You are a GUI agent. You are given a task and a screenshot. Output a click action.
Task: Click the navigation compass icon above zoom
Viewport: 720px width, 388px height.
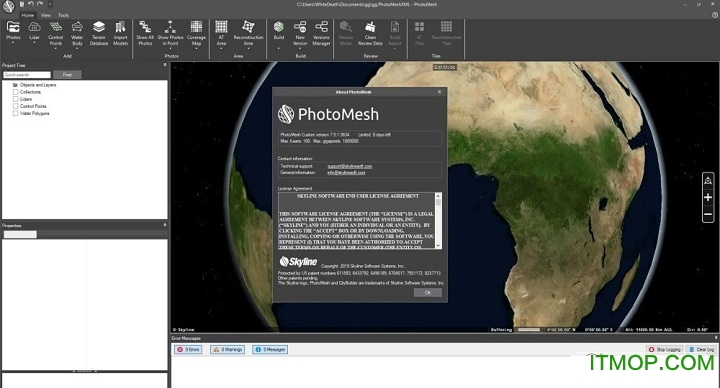click(708, 180)
